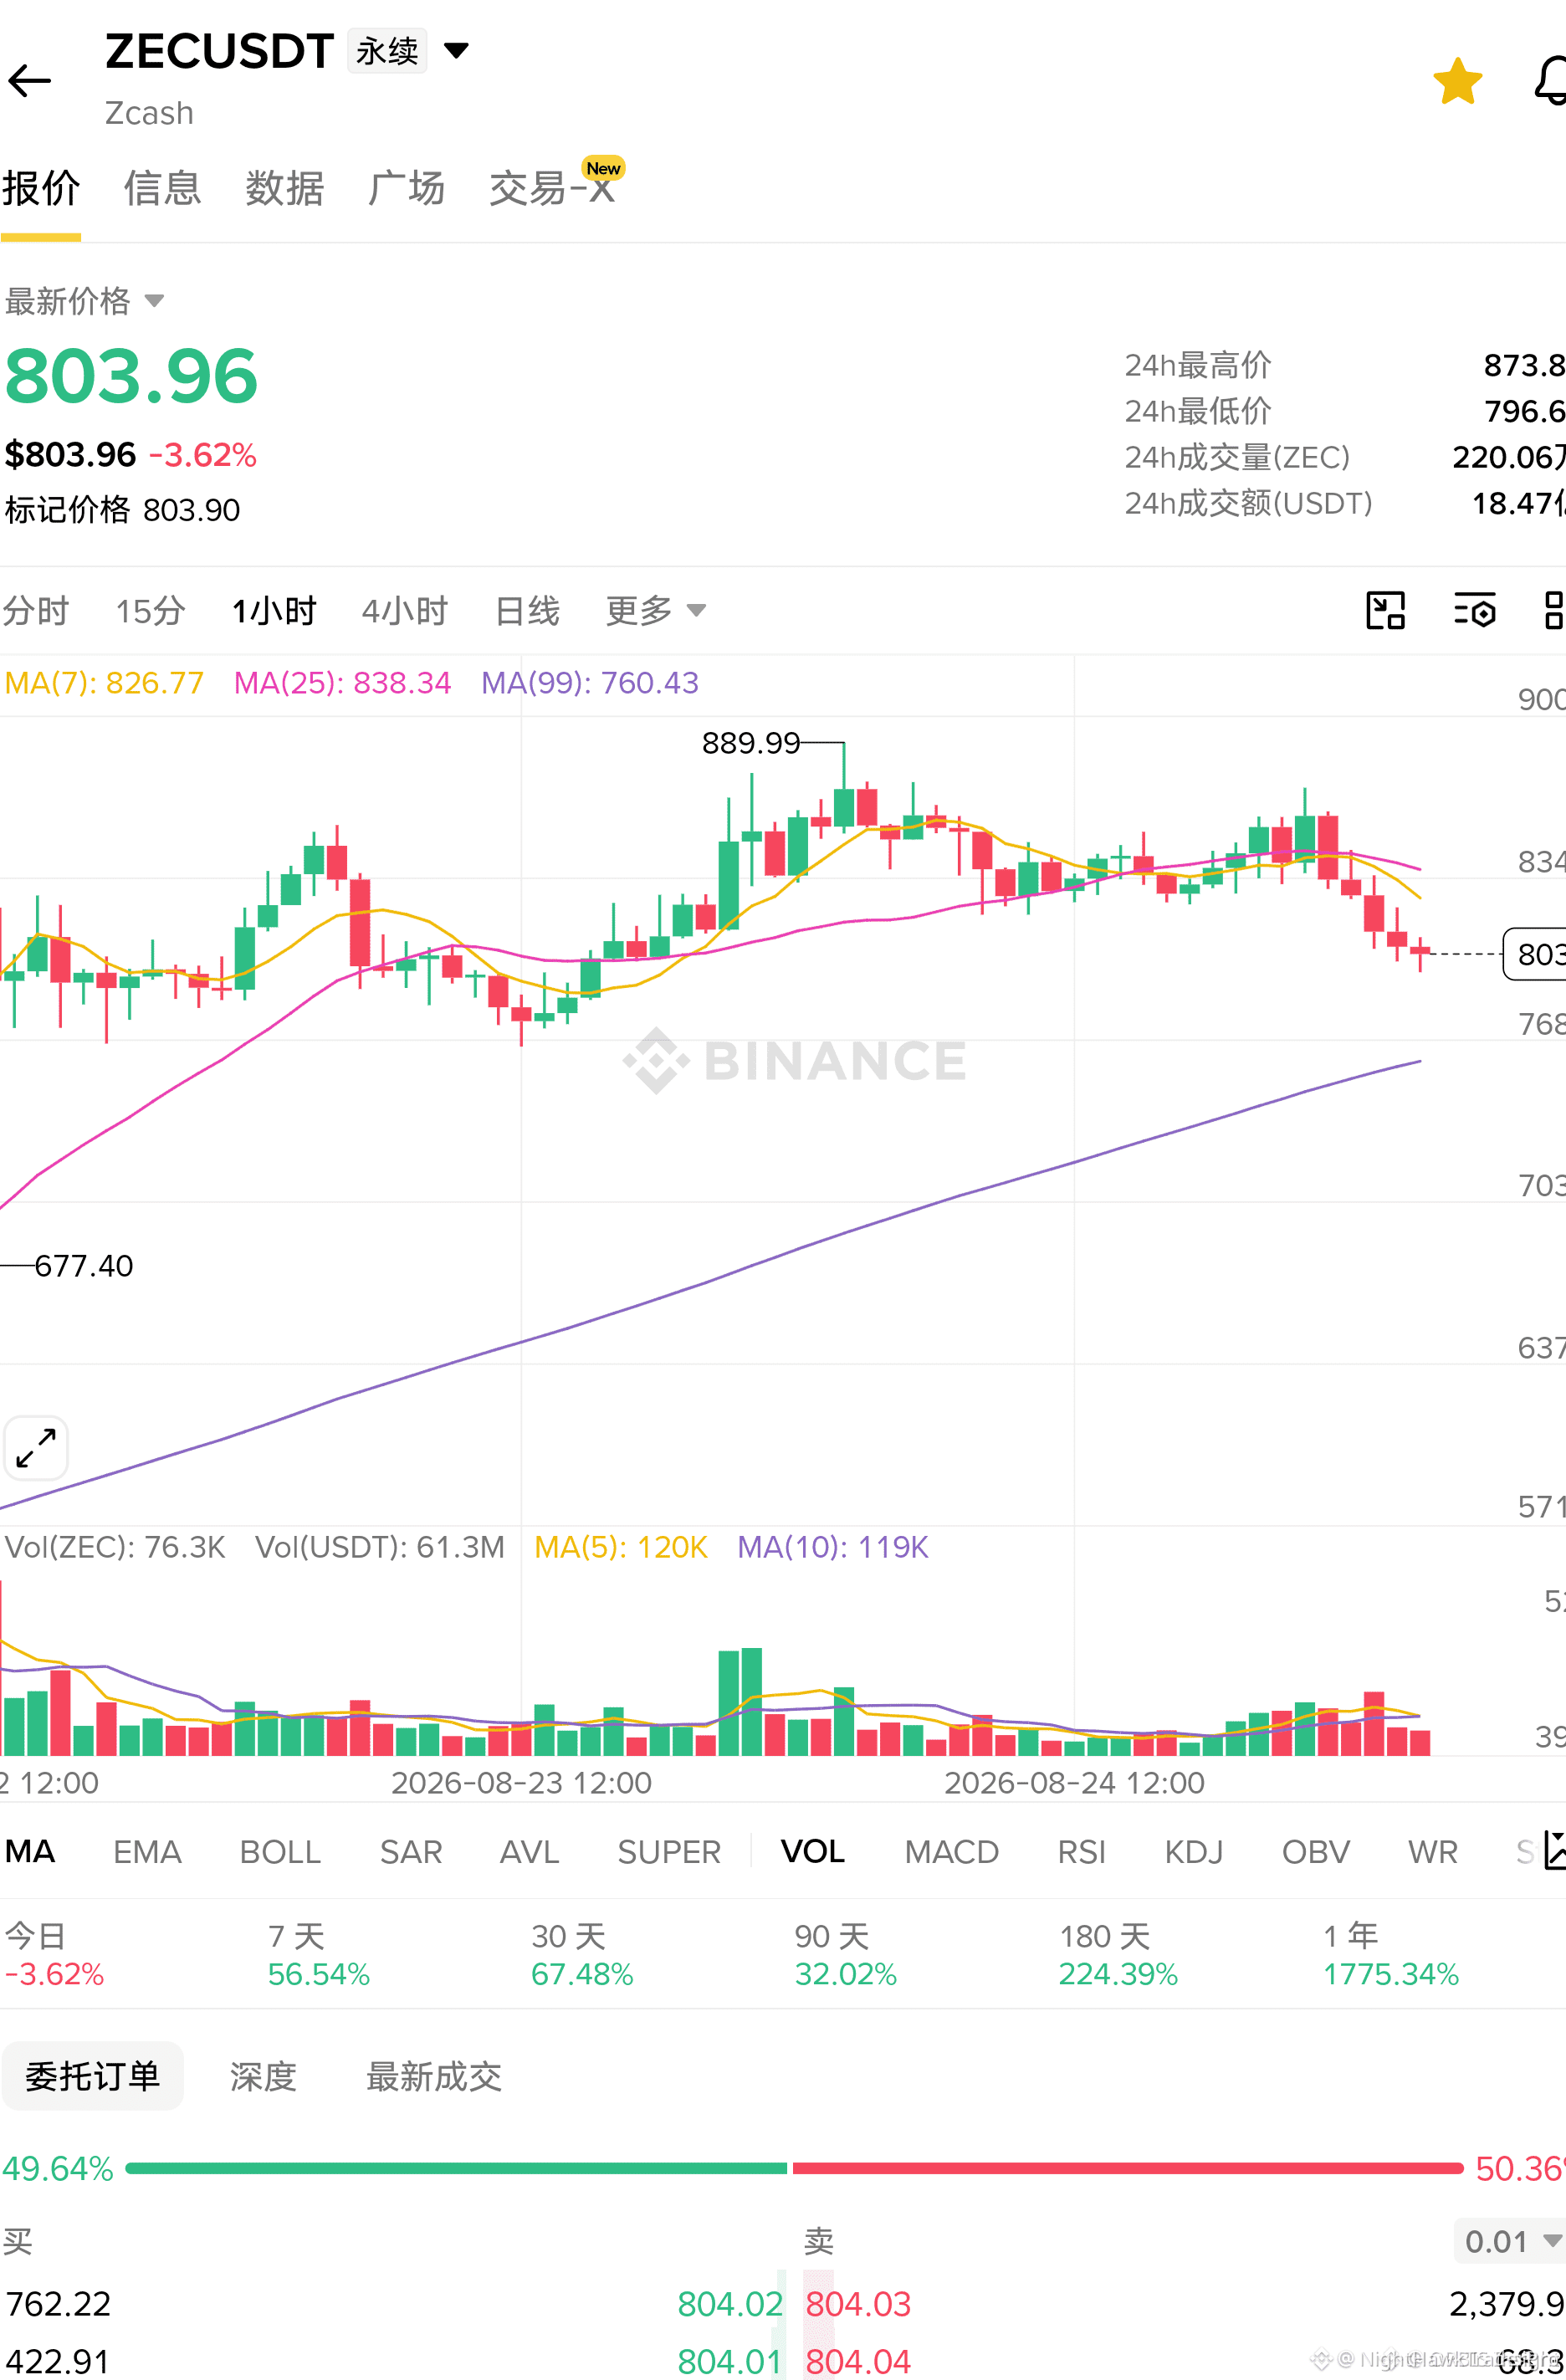The image size is (1566, 2380).
Task: Toggle the SUPER main indicator
Action: (x=669, y=1851)
